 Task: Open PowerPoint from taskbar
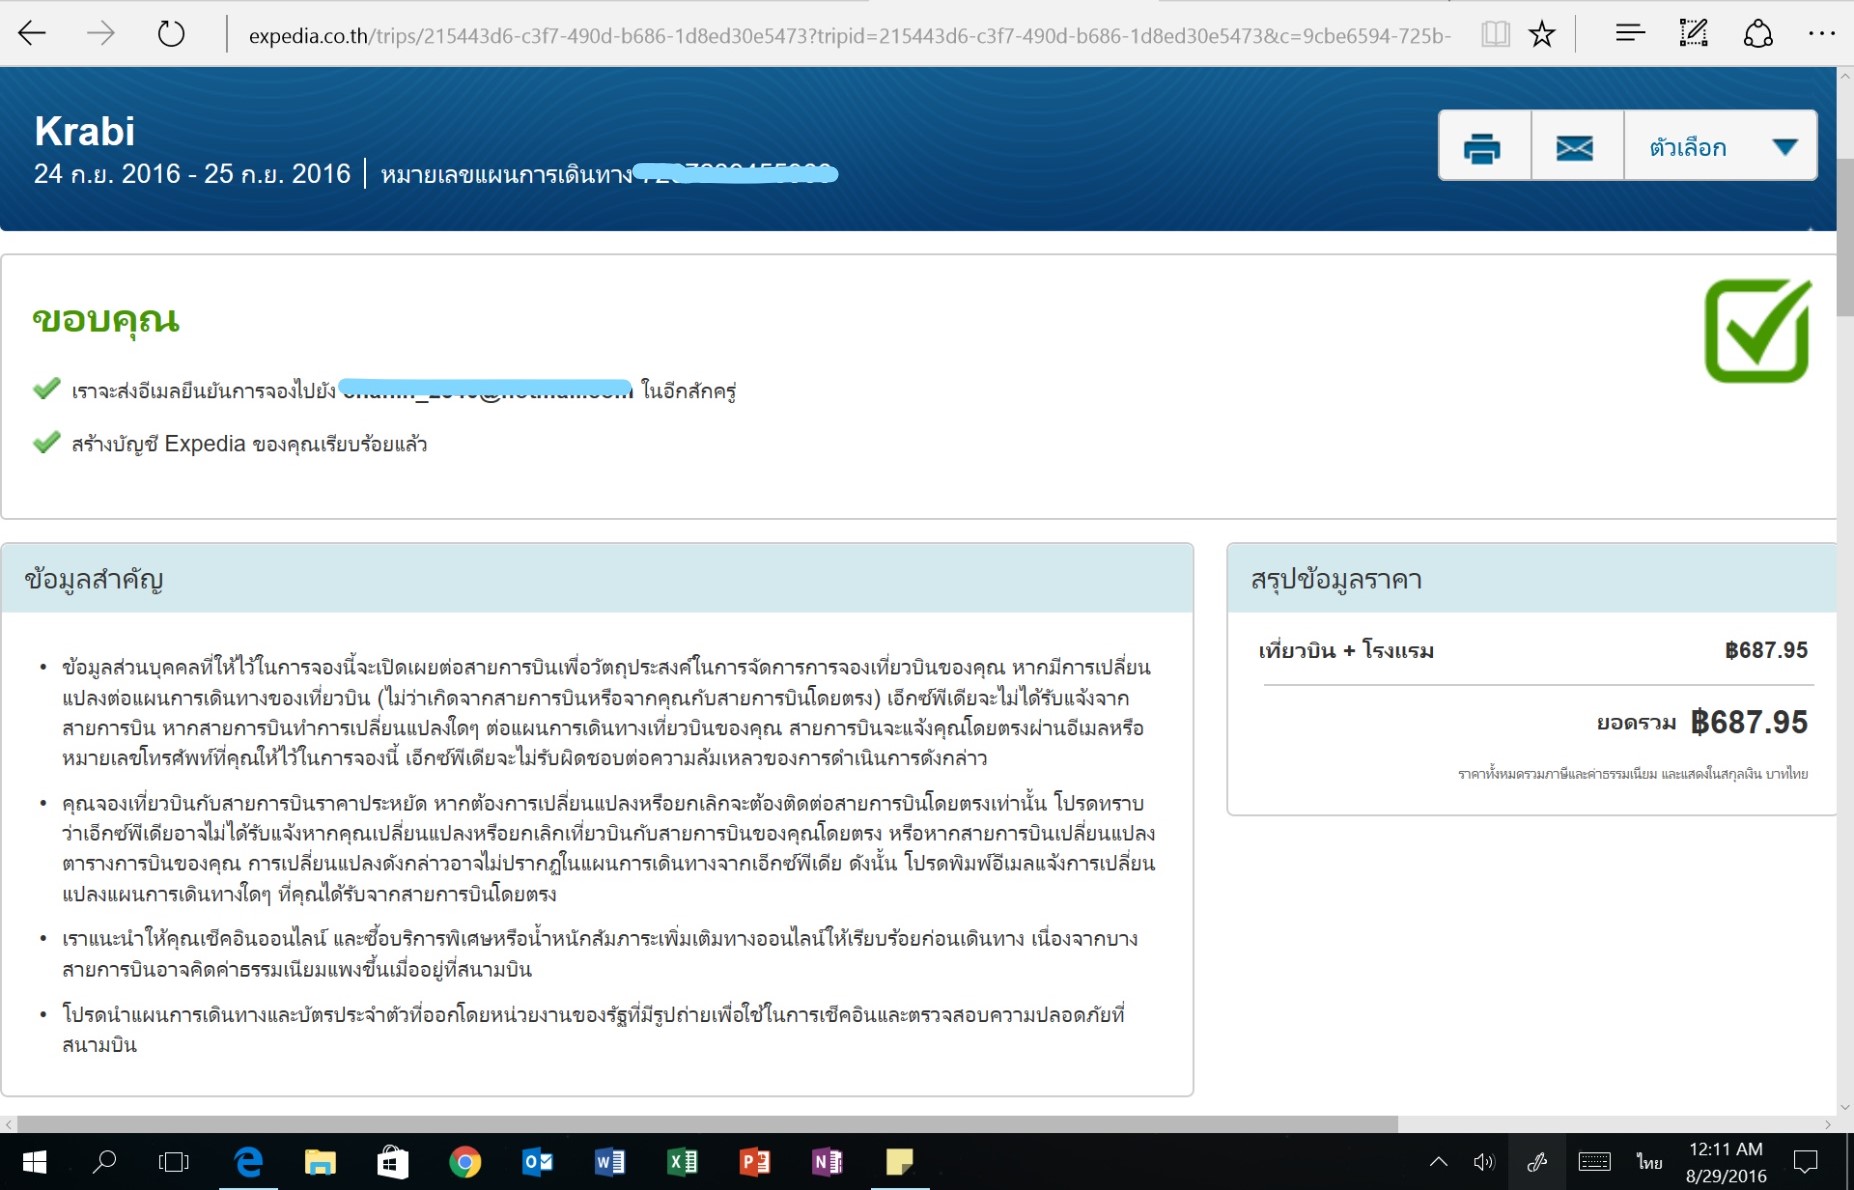coord(755,1162)
